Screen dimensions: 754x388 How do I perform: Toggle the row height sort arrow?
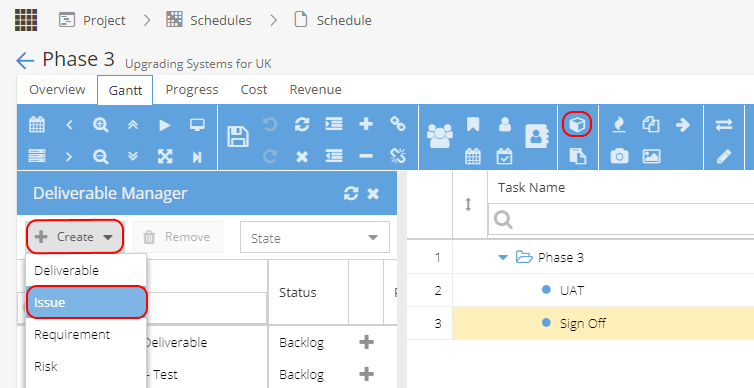(468, 205)
